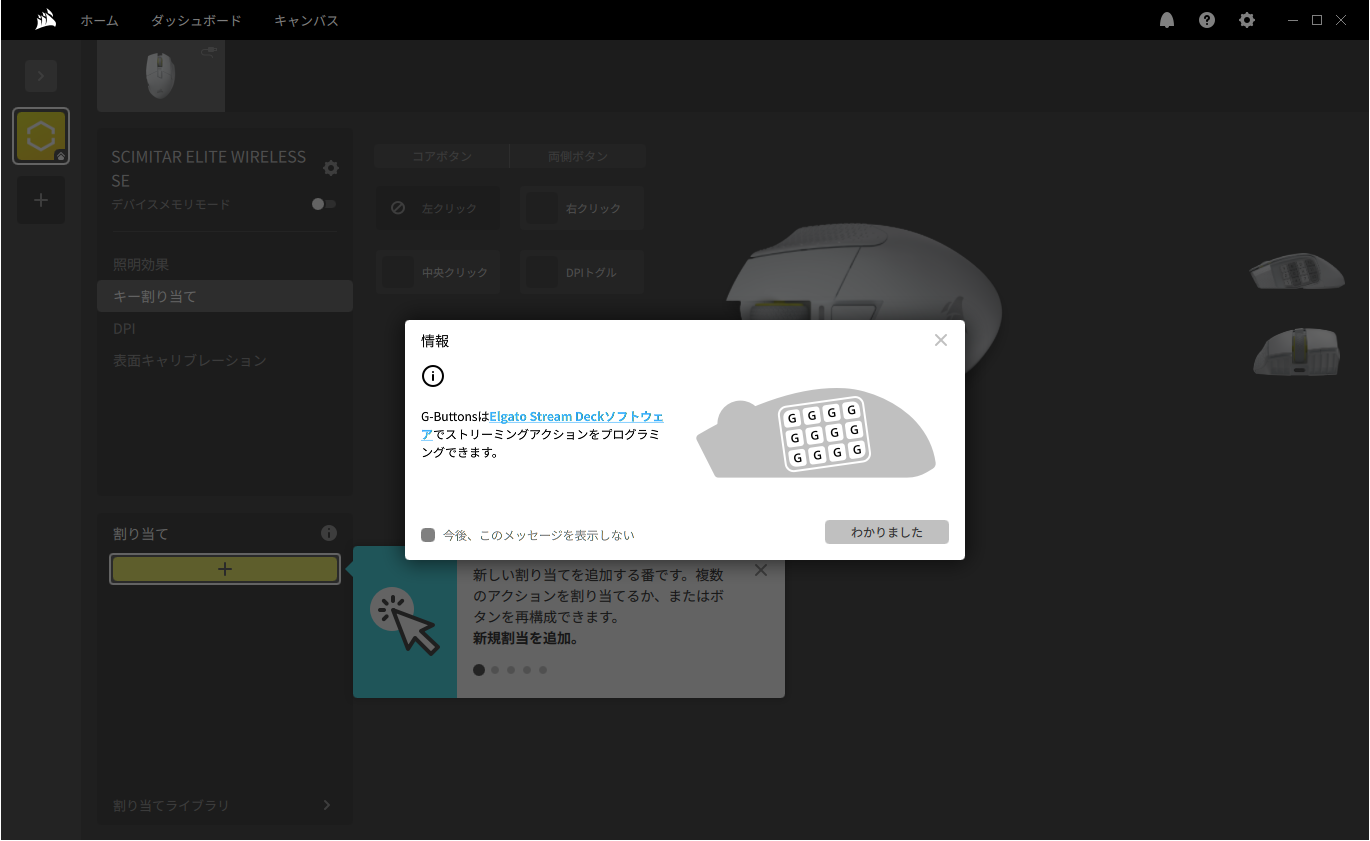Select the Scimitar device hexagon icon in sidebar

(x=41, y=135)
